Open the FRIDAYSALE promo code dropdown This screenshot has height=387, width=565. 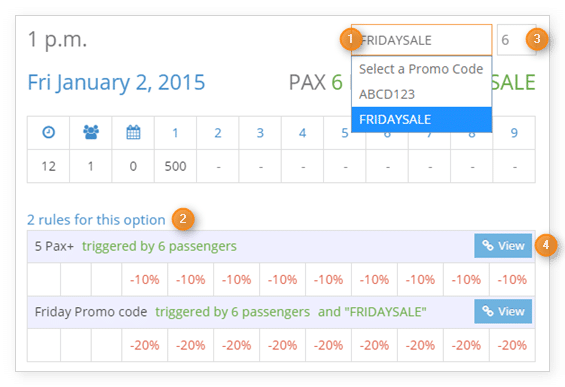pos(422,40)
